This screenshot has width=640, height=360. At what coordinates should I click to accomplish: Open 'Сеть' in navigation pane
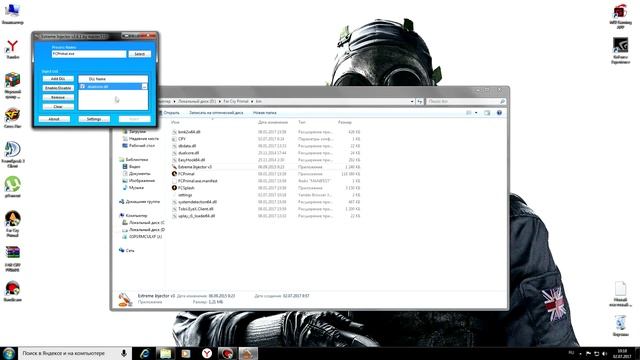(130, 250)
